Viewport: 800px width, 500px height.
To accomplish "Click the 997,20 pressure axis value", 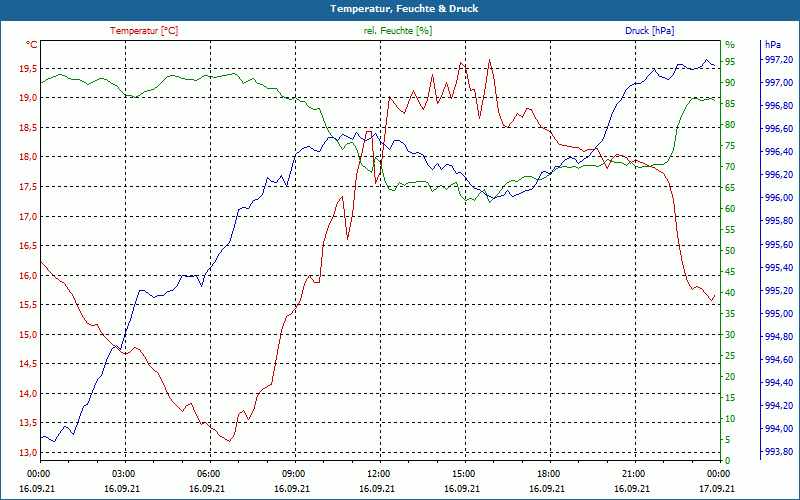I will (779, 60).
